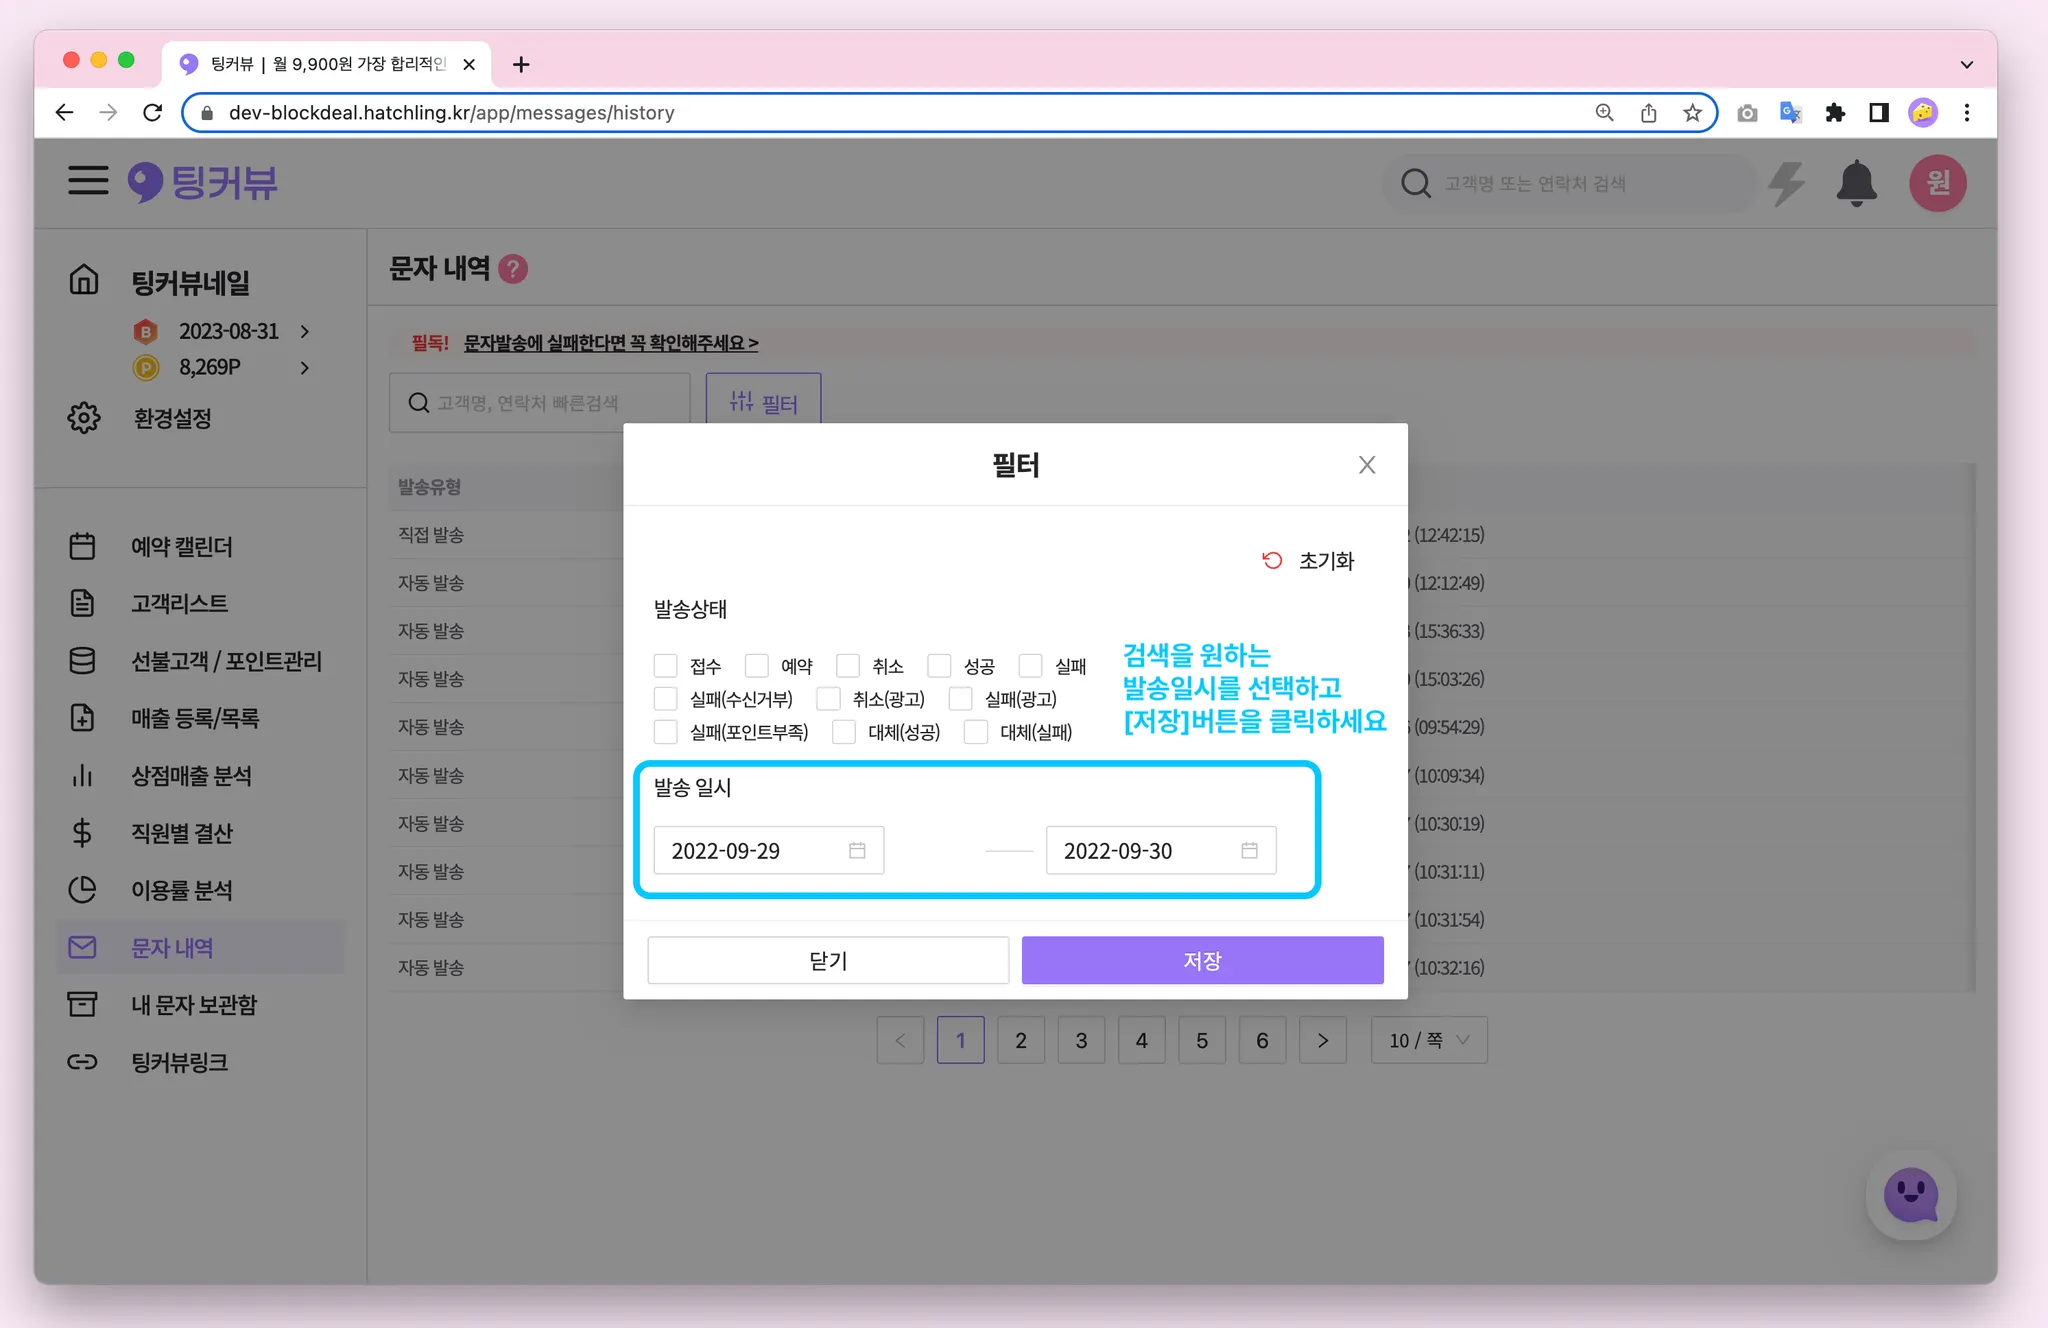The height and width of the screenshot is (1328, 2048).
Task: Open calendar picker for end date 2022-09-30
Action: (1249, 850)
